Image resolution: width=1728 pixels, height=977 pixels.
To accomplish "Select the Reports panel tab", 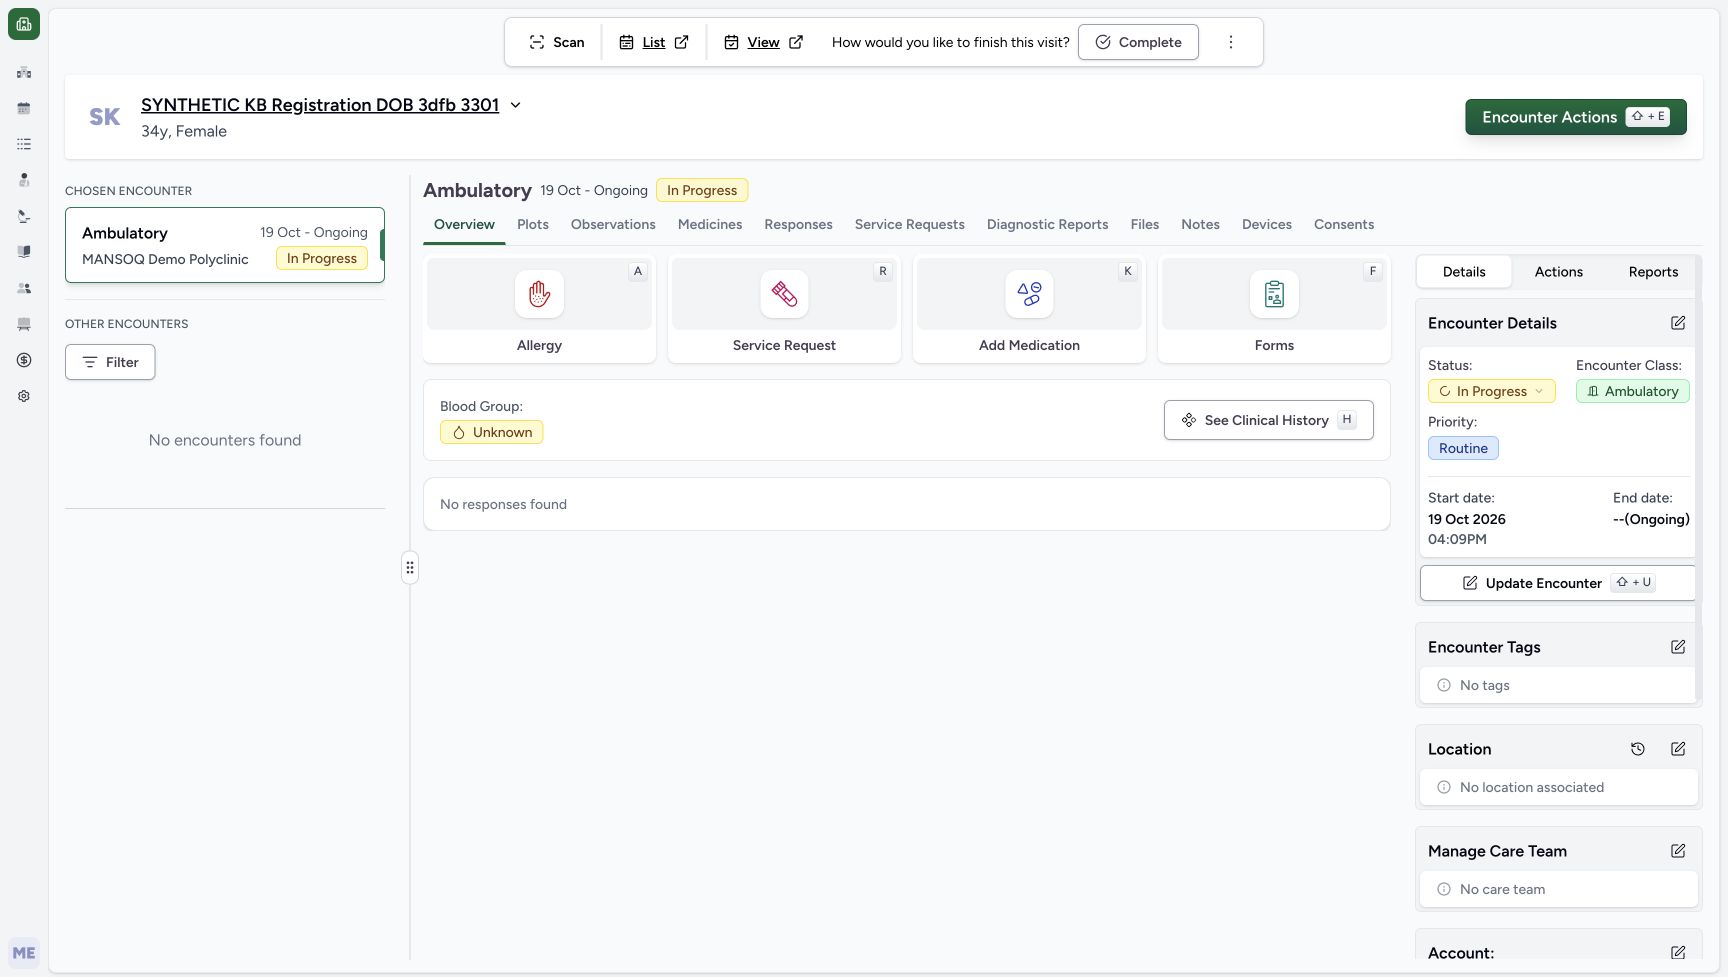I will click(x=1653, y=272).
